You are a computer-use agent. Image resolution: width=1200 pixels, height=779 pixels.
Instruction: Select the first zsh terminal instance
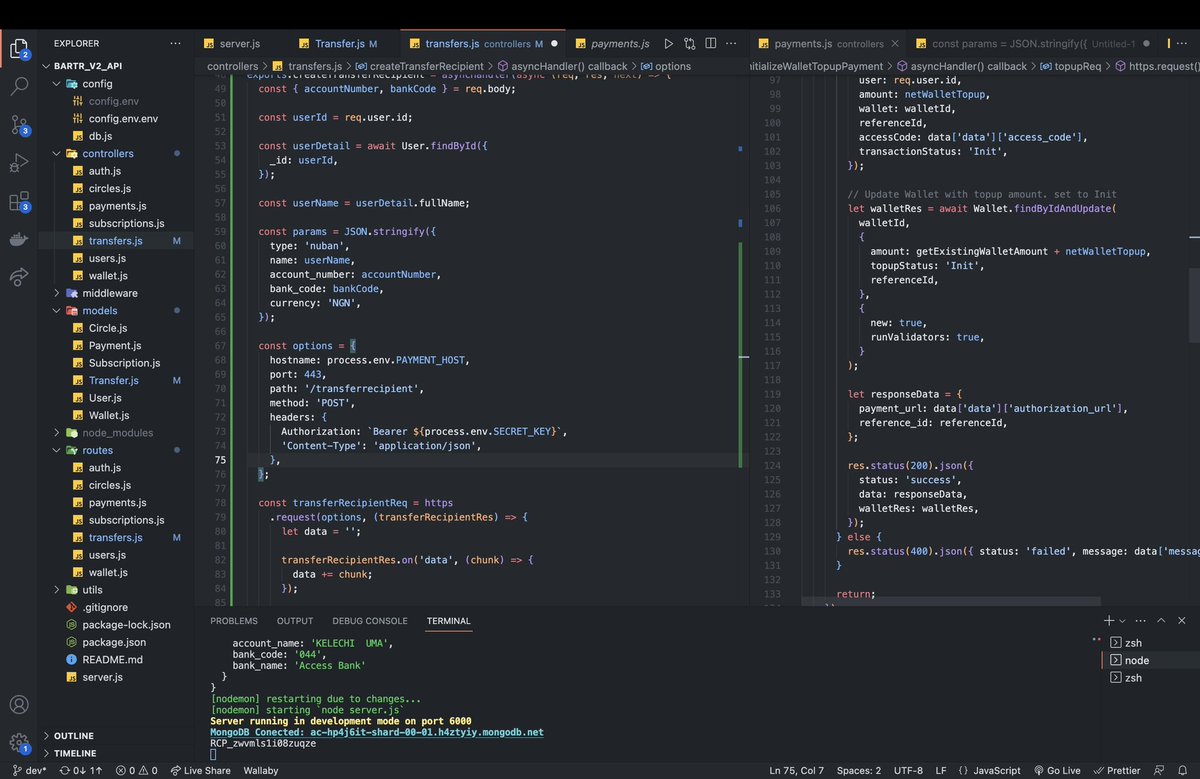pyautogui.click(x=1150, y=643)
